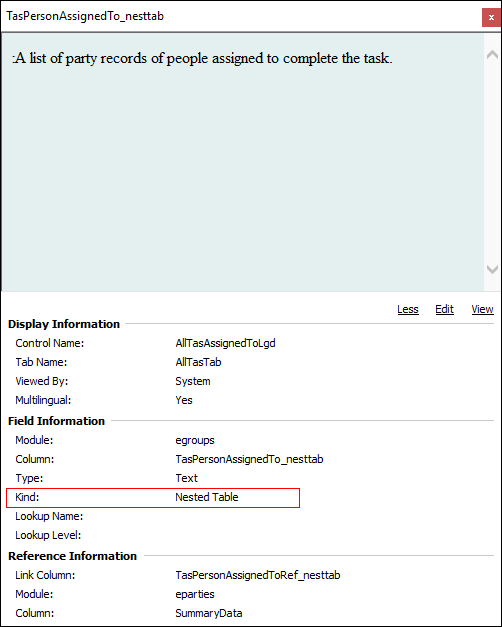Select the SummaryData column value

tap(208, 613)
